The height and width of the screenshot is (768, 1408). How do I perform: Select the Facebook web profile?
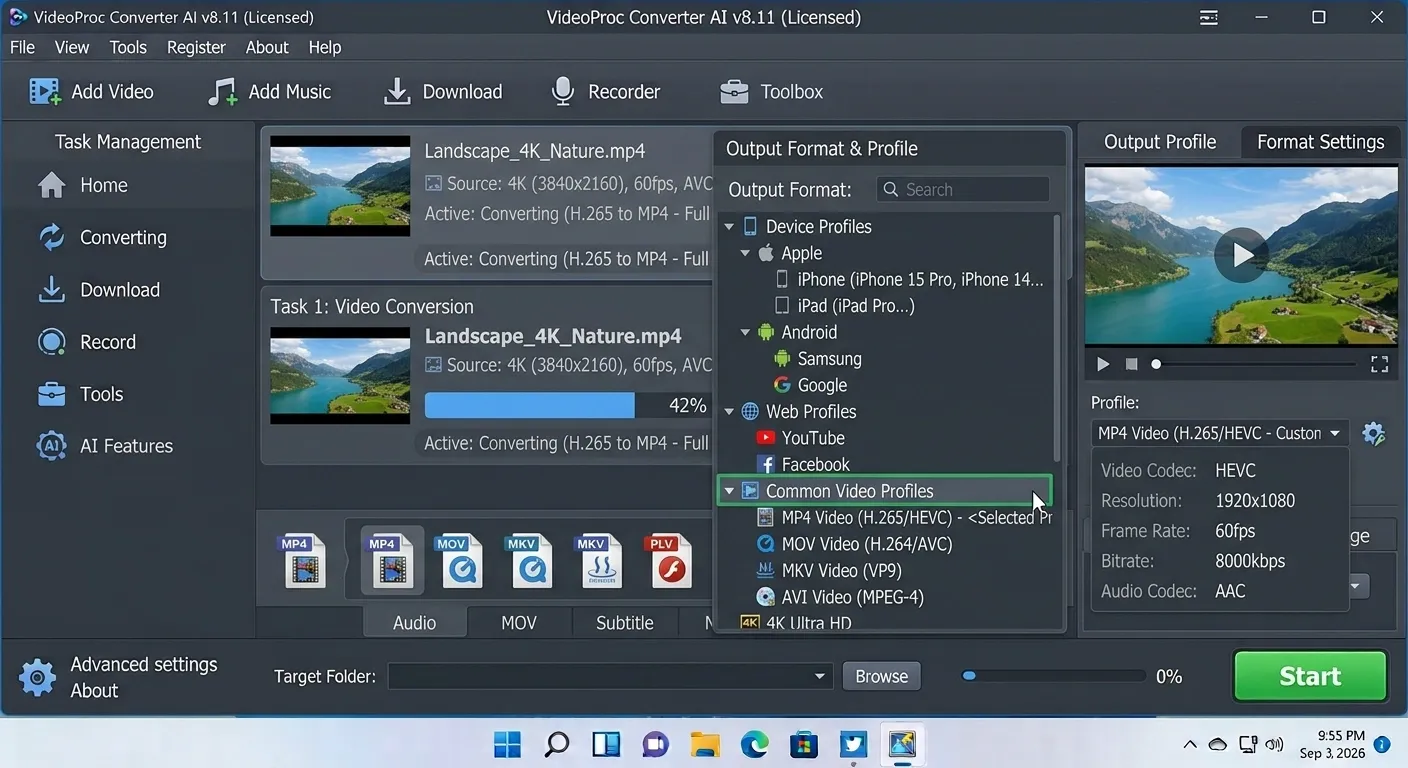(803, 464)
